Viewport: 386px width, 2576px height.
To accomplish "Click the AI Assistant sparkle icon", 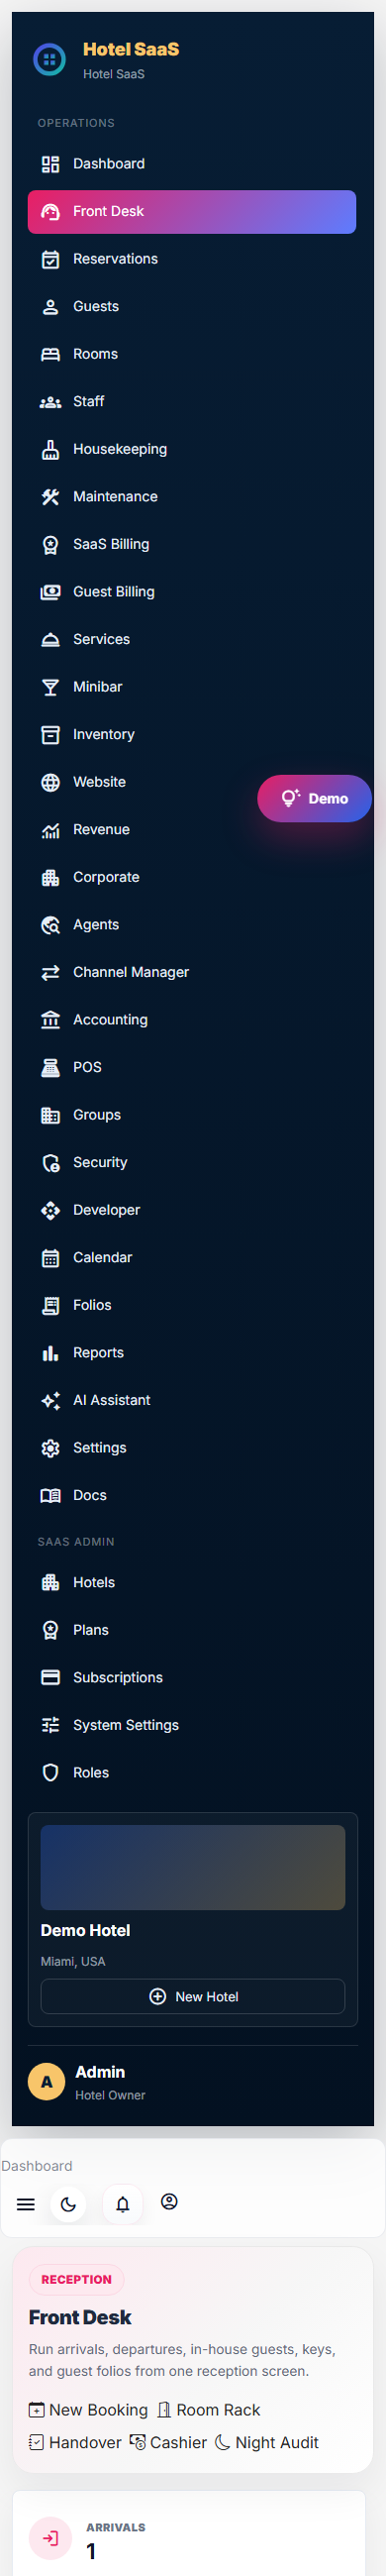I will [x=50, y=1400].
